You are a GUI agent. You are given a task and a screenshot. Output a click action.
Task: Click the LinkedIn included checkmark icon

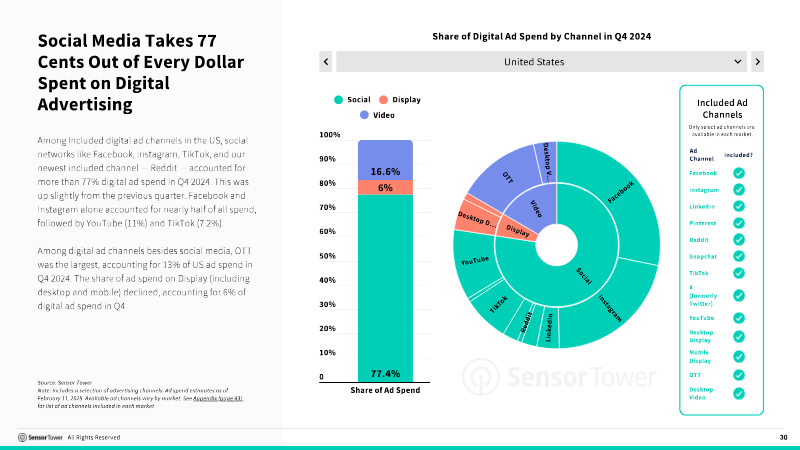pos(738,206)
